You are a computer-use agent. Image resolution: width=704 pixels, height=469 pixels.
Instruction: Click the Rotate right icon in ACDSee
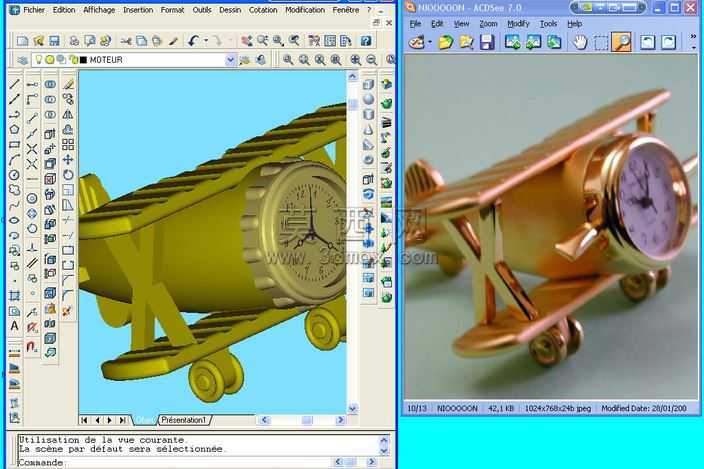(668, 42)
